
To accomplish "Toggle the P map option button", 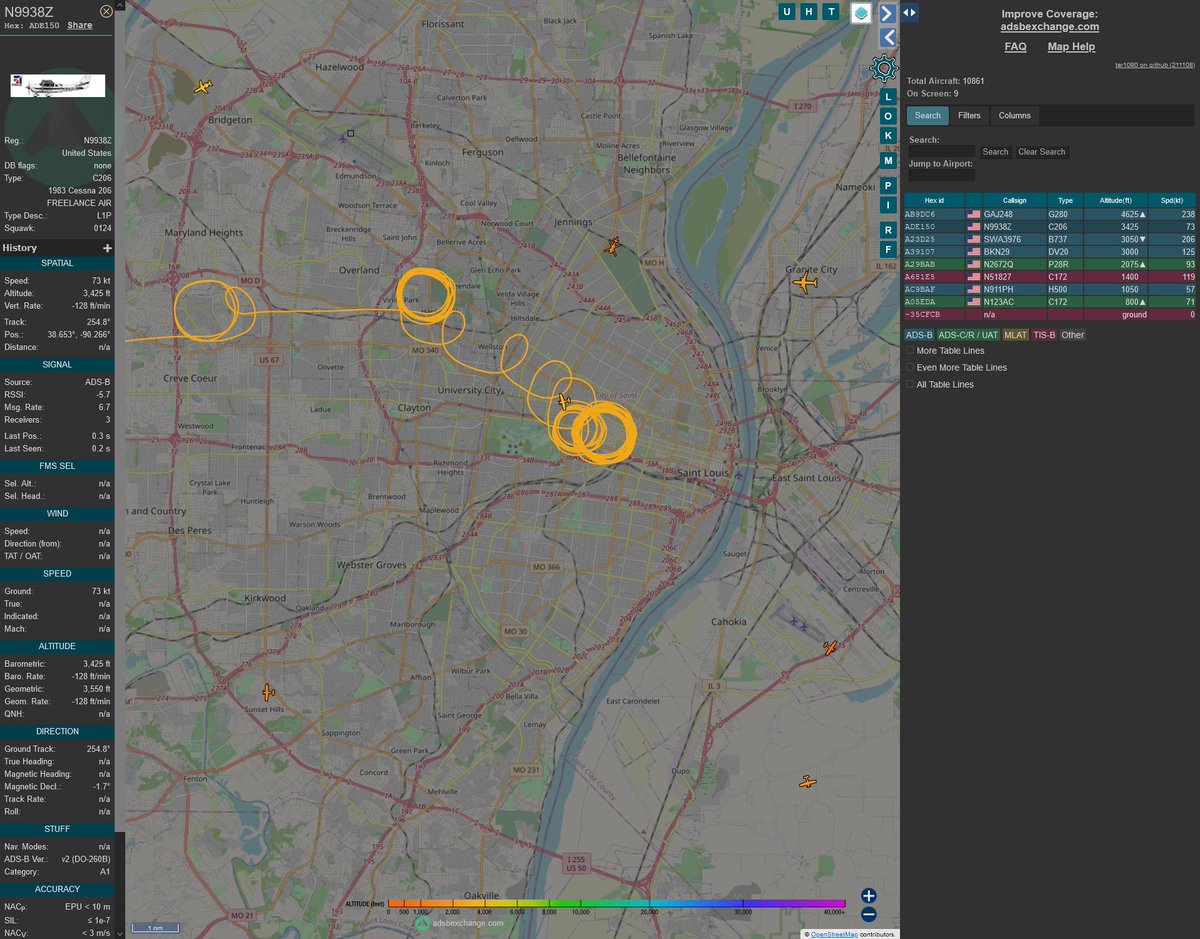I will point(888,184).
